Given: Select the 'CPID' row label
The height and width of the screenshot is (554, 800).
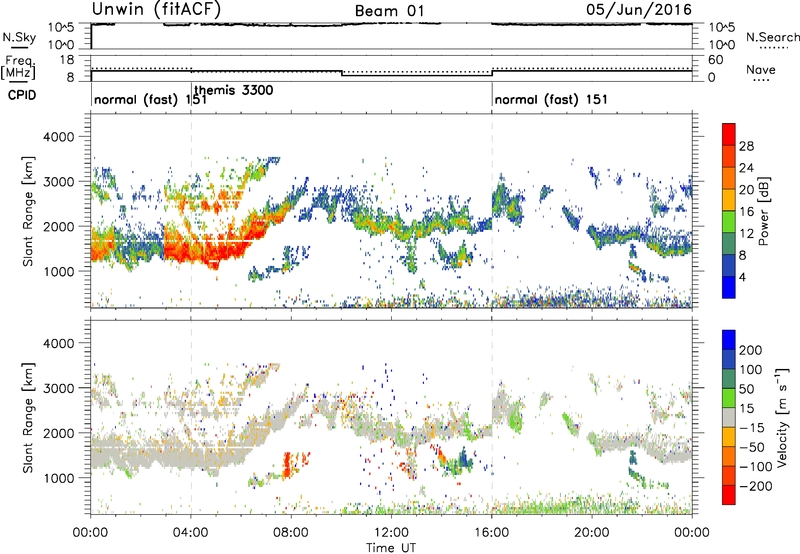Looking at the screenshot, I should coord(22,95).
